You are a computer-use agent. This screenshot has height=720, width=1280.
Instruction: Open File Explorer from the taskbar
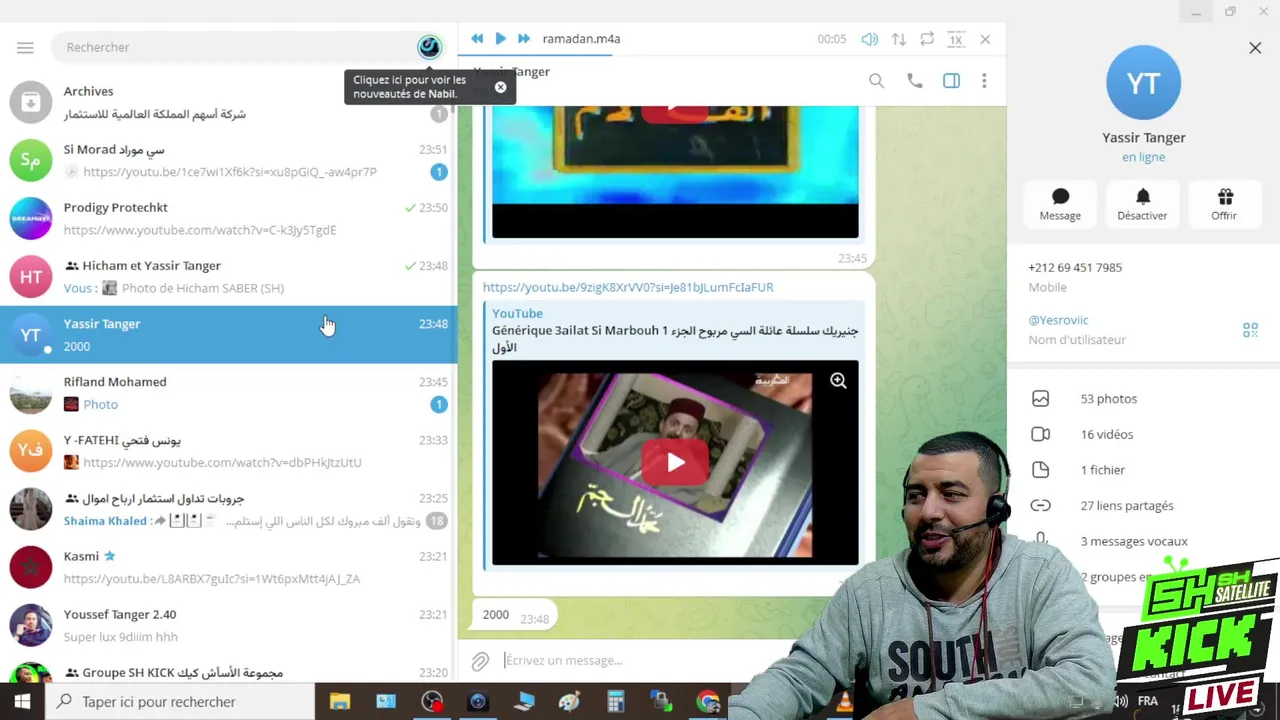click(340, 702)
